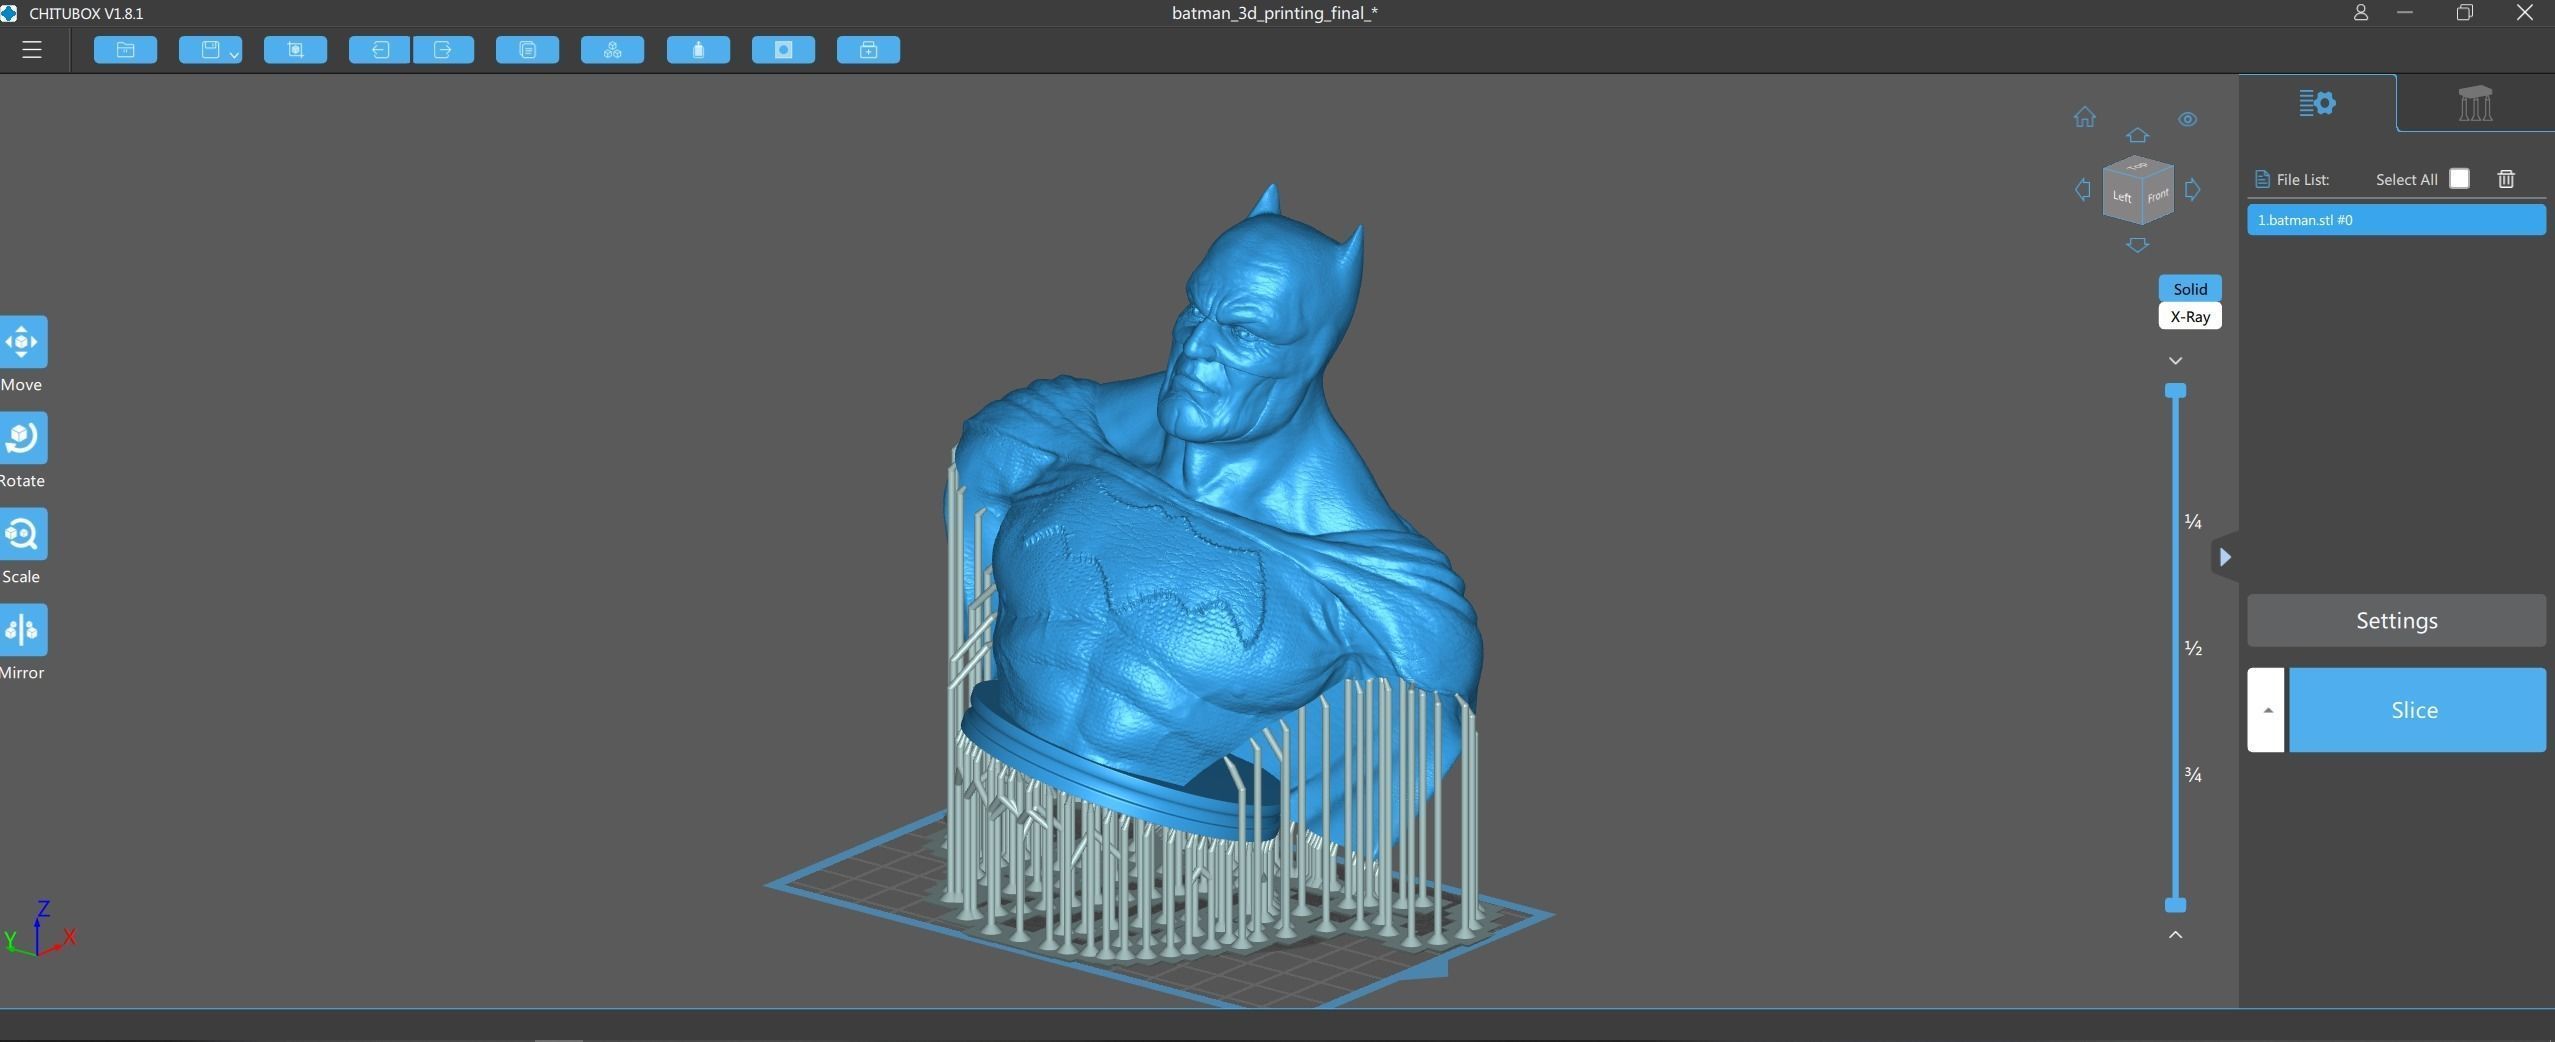The height and width of the screenshot is (1042, 2555).
Task: Click the open file folder button
Action: 125,50
